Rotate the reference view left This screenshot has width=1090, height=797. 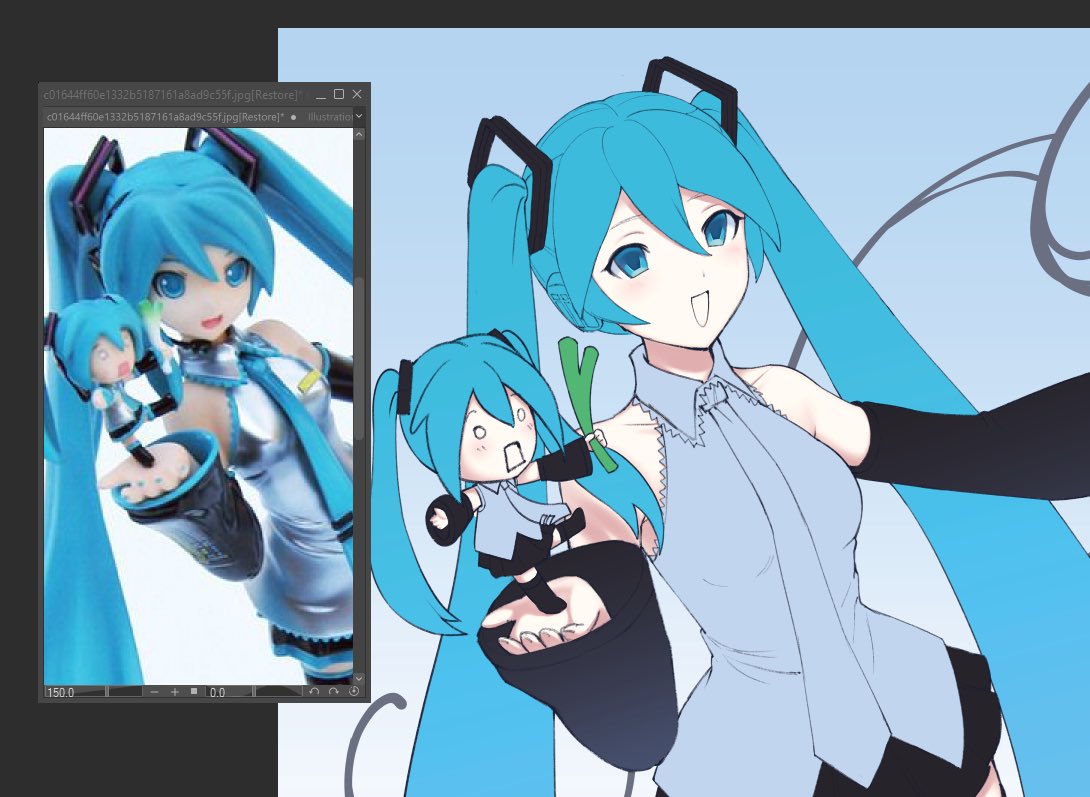(314, 691)
